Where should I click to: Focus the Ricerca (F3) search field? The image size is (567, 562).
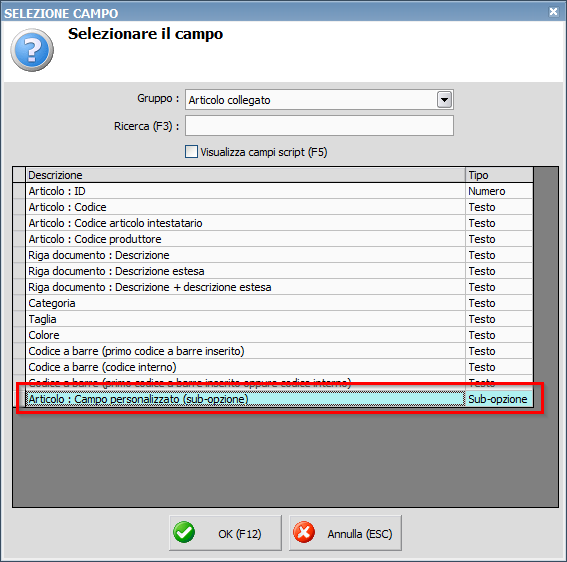pos(319,126)
